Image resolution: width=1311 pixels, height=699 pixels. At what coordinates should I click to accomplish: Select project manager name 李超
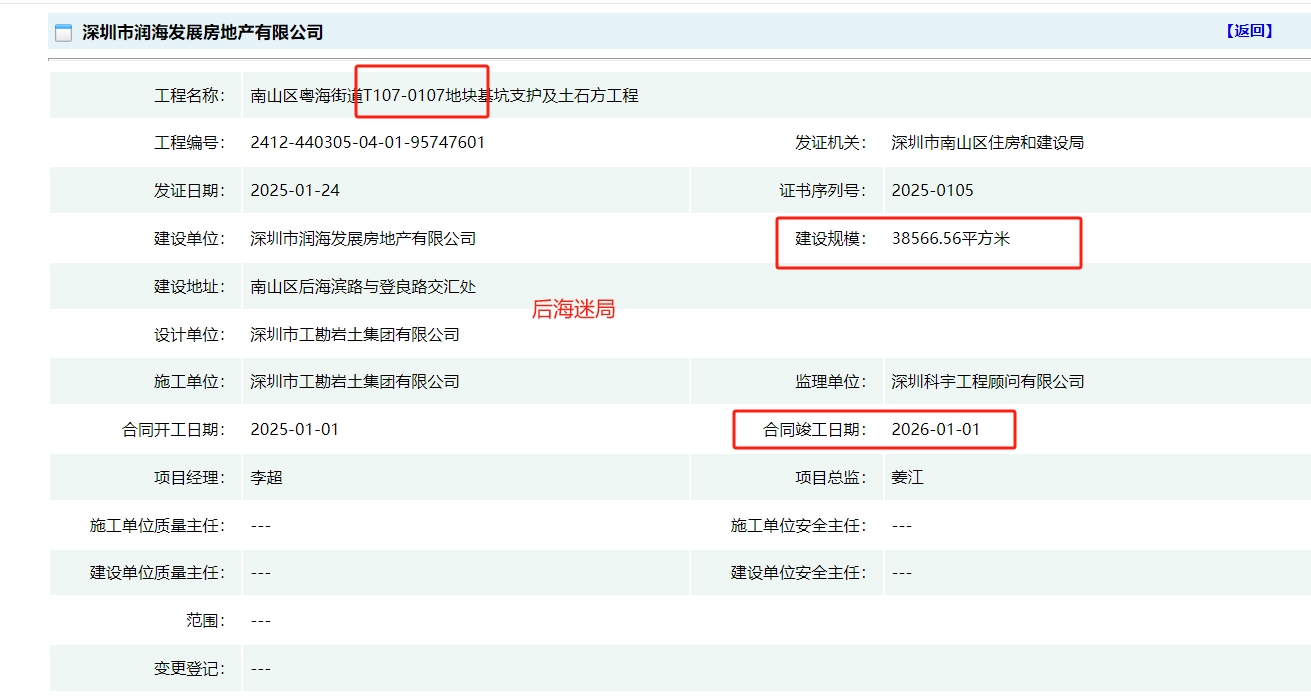[266, 478]
